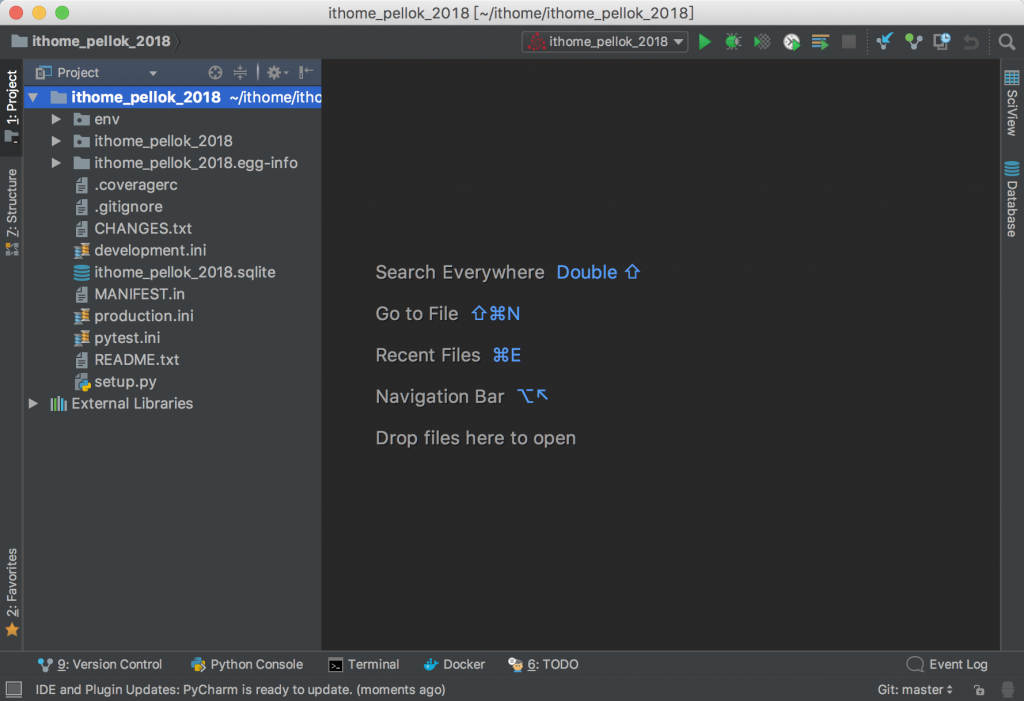Collapse all in Project panel
This screenshot has height=701, width=1024.
click(x=240, y=73)
